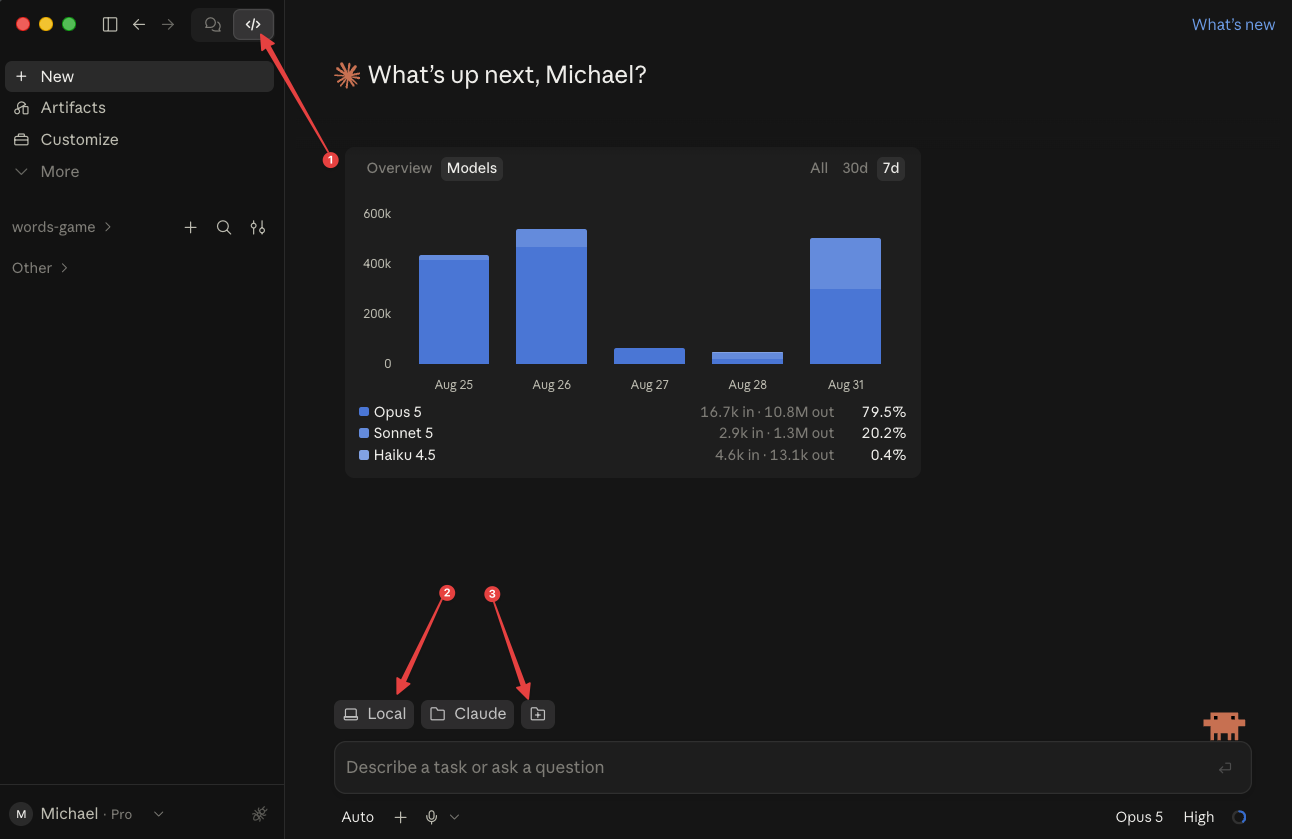Show All time usage range
The image size is (1292, 839).
(819, 168)
